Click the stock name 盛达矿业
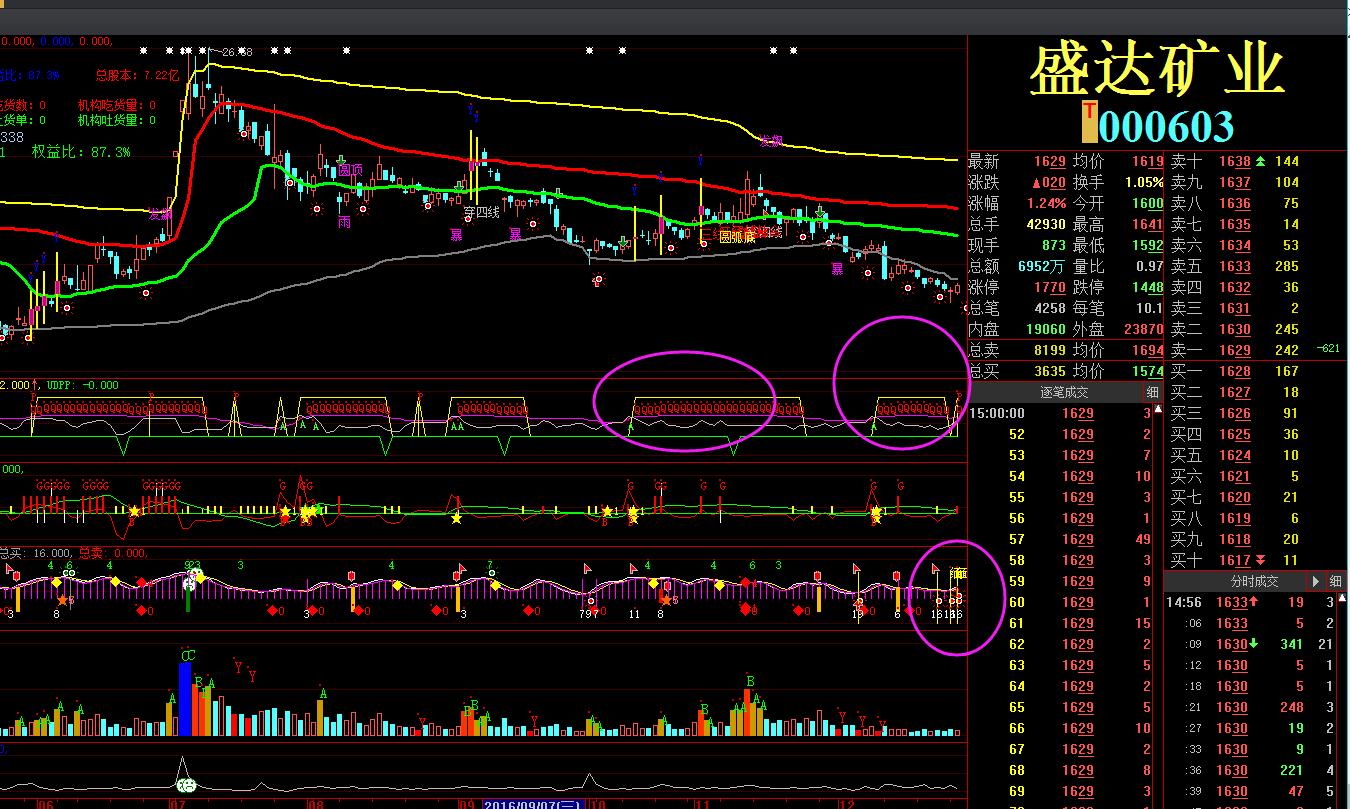The width and height of the screenshot is (1350, 809). (x=1157, y=70)
